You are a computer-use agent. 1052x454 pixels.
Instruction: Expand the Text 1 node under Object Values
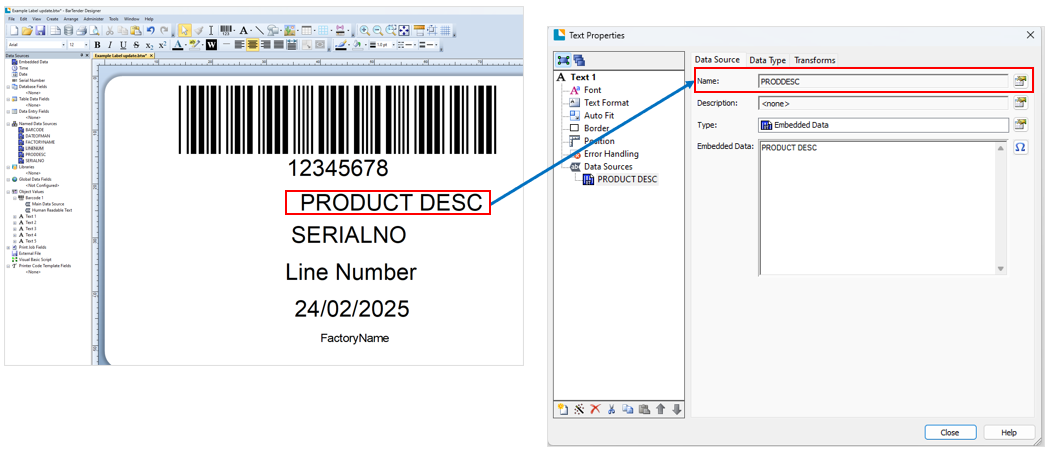point(14,216)
